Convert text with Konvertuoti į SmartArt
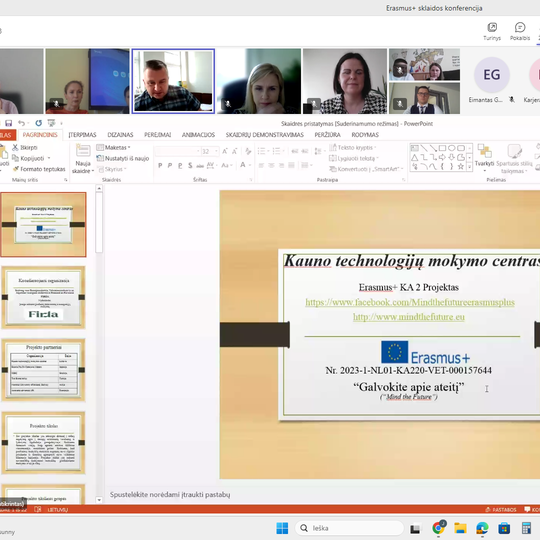Screen dimensions: 540x540 [x=366, y=169]
